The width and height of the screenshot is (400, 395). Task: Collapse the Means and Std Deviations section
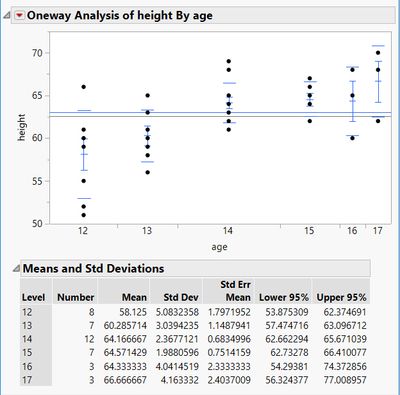click(16, 268)
